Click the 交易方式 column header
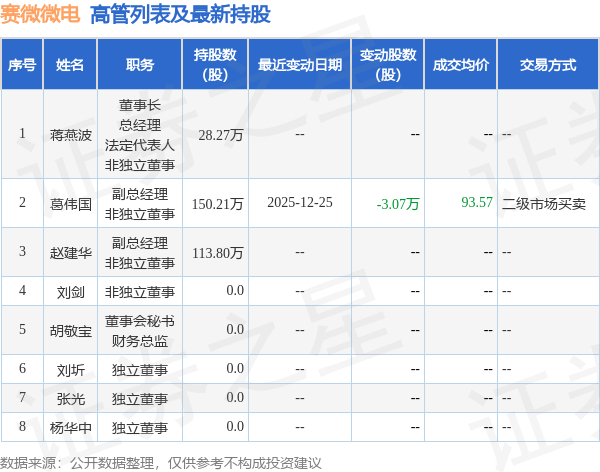The image size is (600, 472). tap(548, 65)
